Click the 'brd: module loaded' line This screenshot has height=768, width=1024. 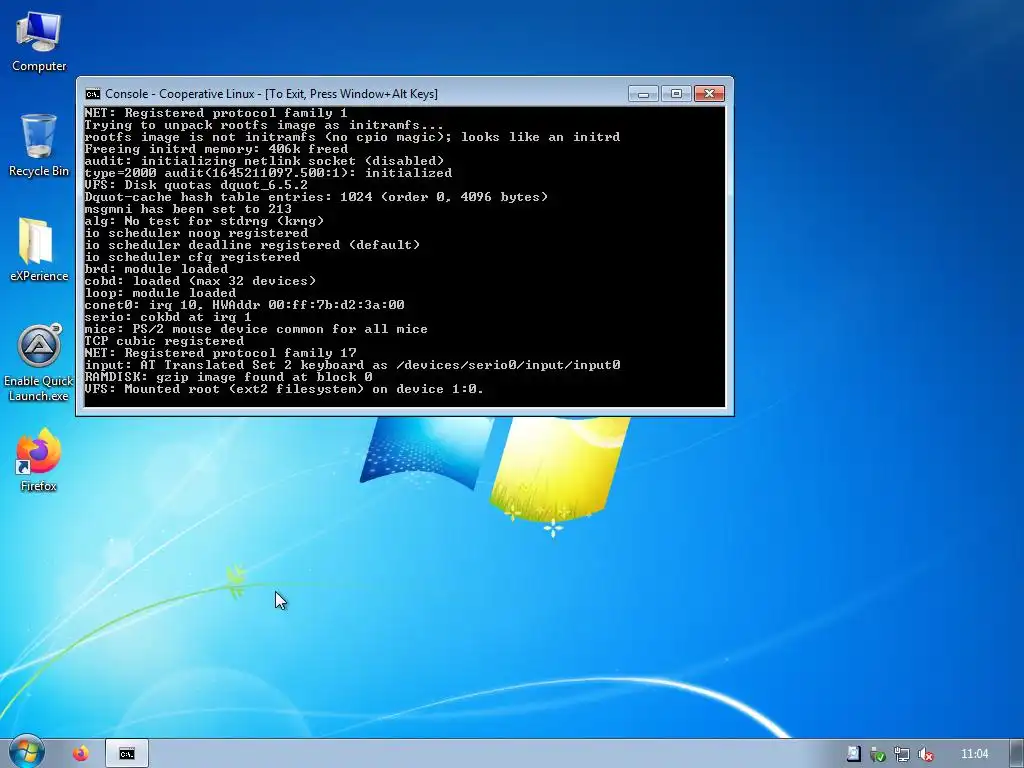pyautogui.click(x=156, y=269)
